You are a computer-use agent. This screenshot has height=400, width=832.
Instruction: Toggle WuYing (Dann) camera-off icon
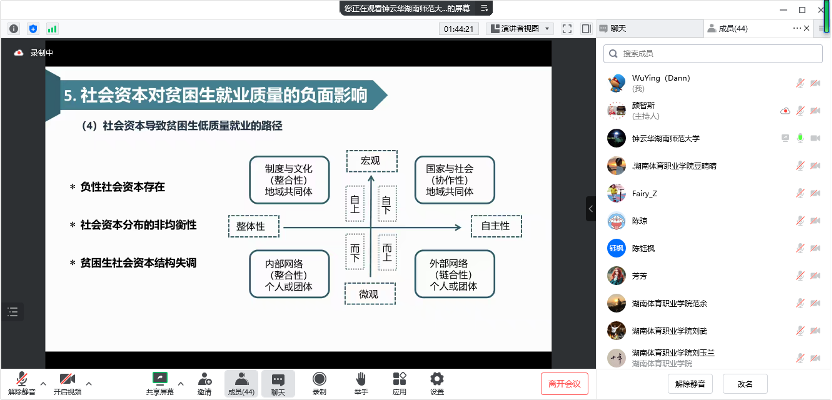pyautogui.click(x=815, y=83)
